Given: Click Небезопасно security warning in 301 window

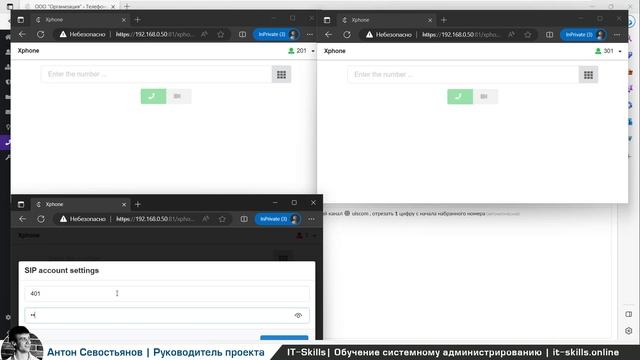Looking at the screenshot, I should 389,35.
